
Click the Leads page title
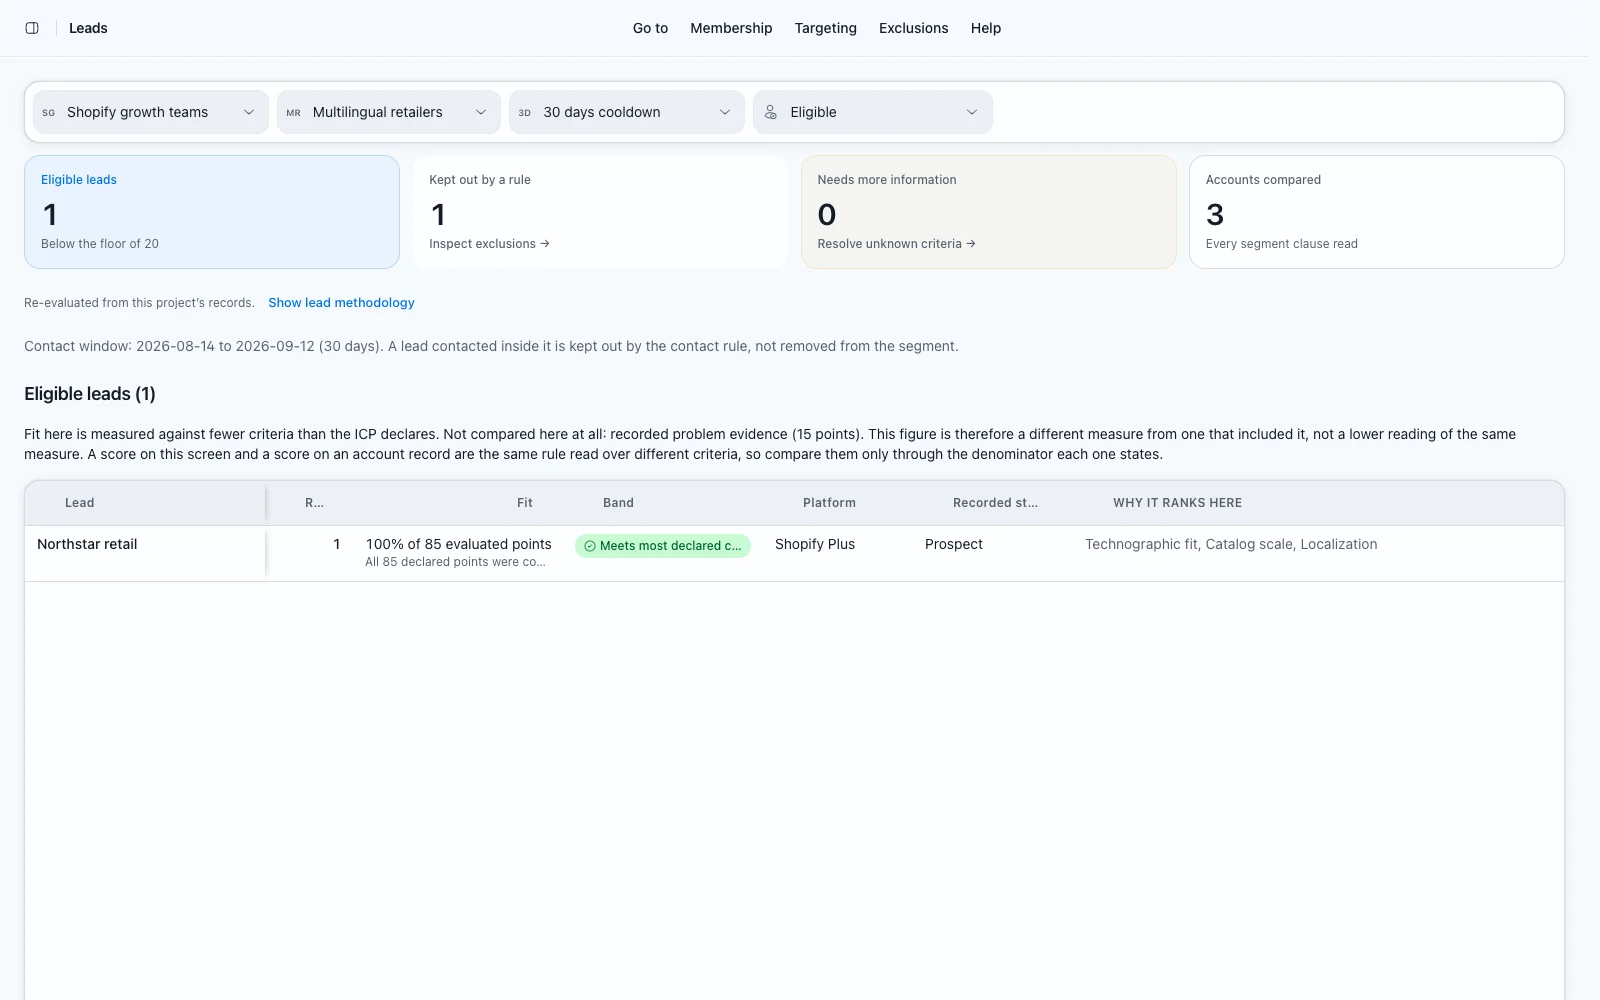click(88, 28)
